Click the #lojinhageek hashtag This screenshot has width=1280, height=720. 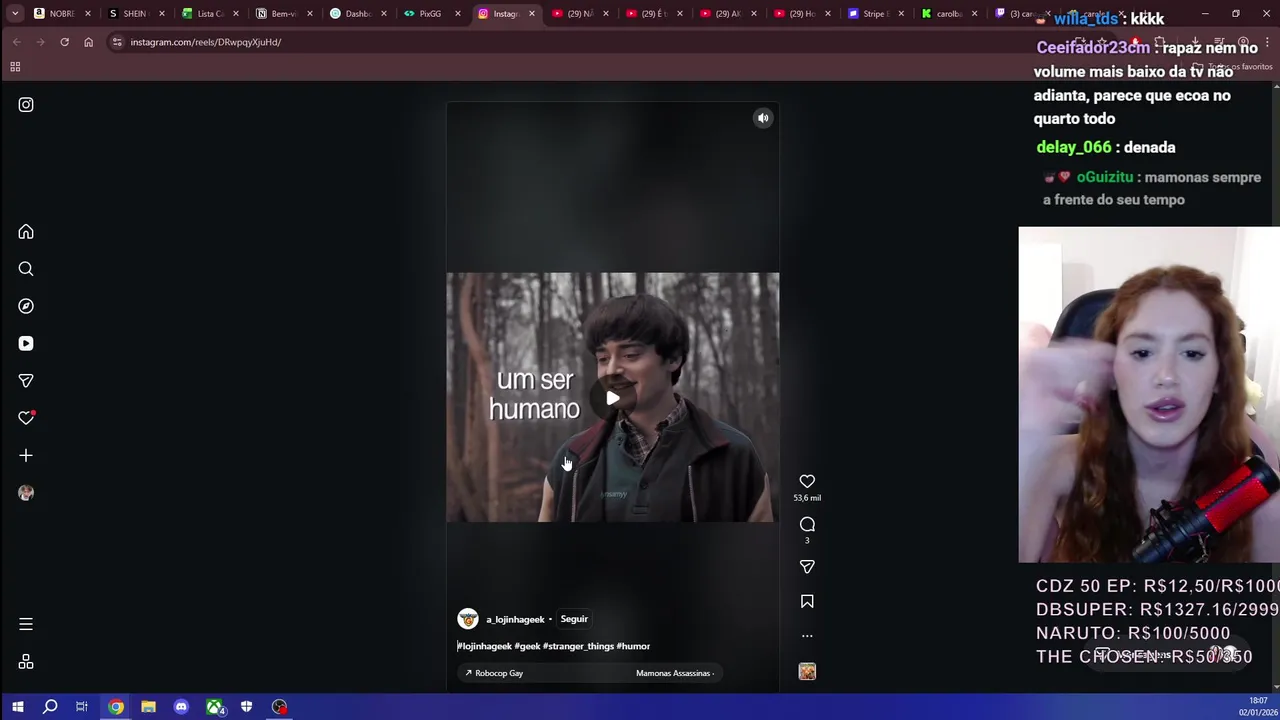point(484,646)
